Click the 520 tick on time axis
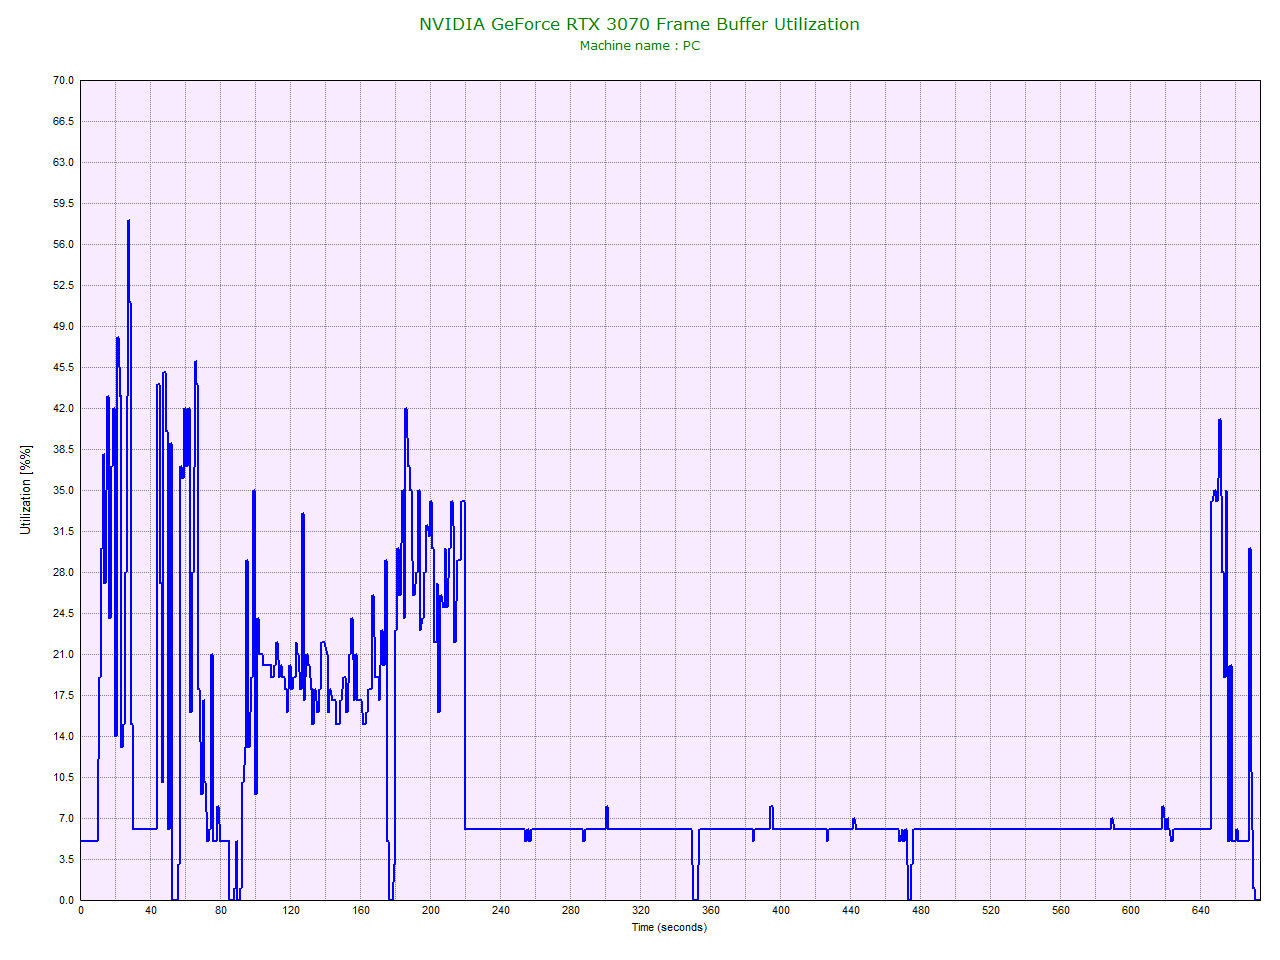Image resolution: width=1280 pixels, height=960 pixels. point(991,910)
